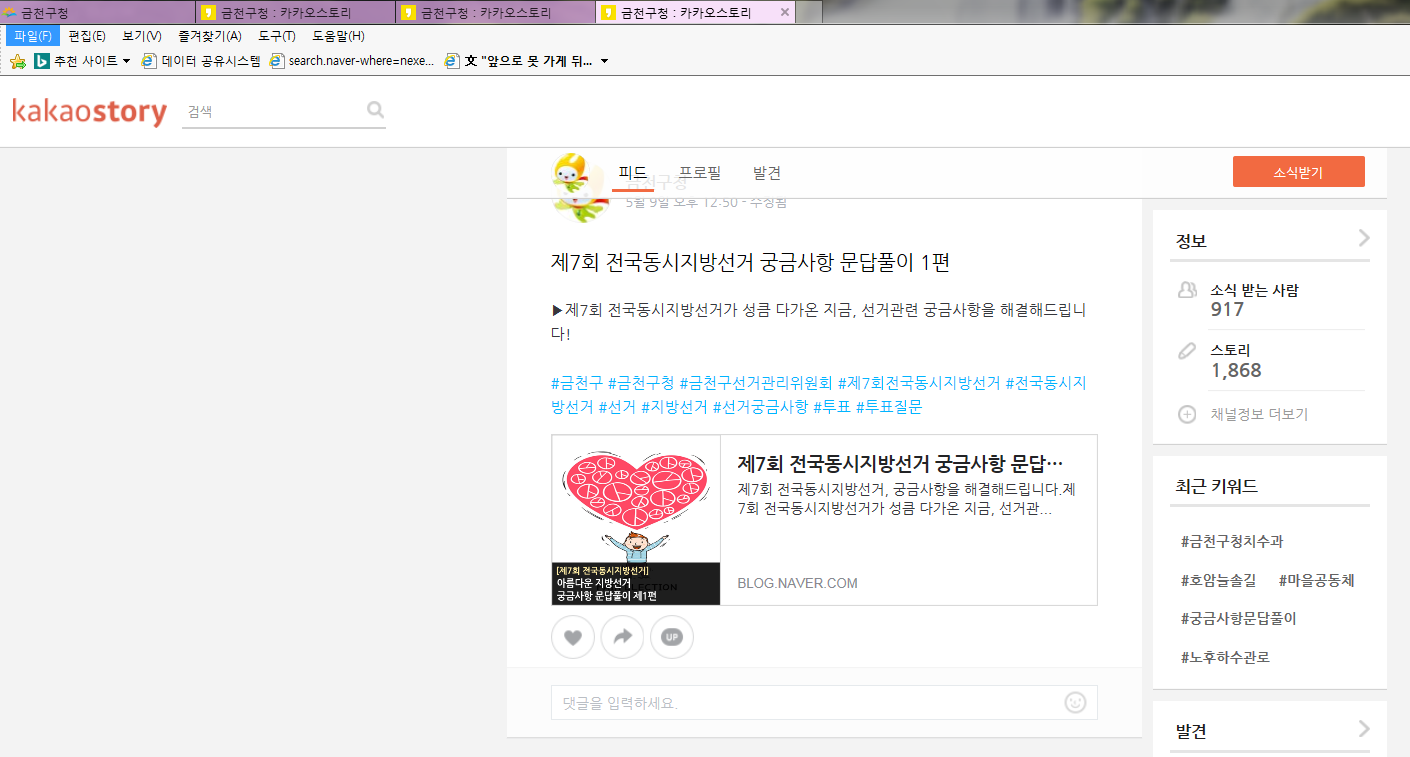
Task: Click the 최근 키워드 heading
Action: click(x=1216, y=487)
